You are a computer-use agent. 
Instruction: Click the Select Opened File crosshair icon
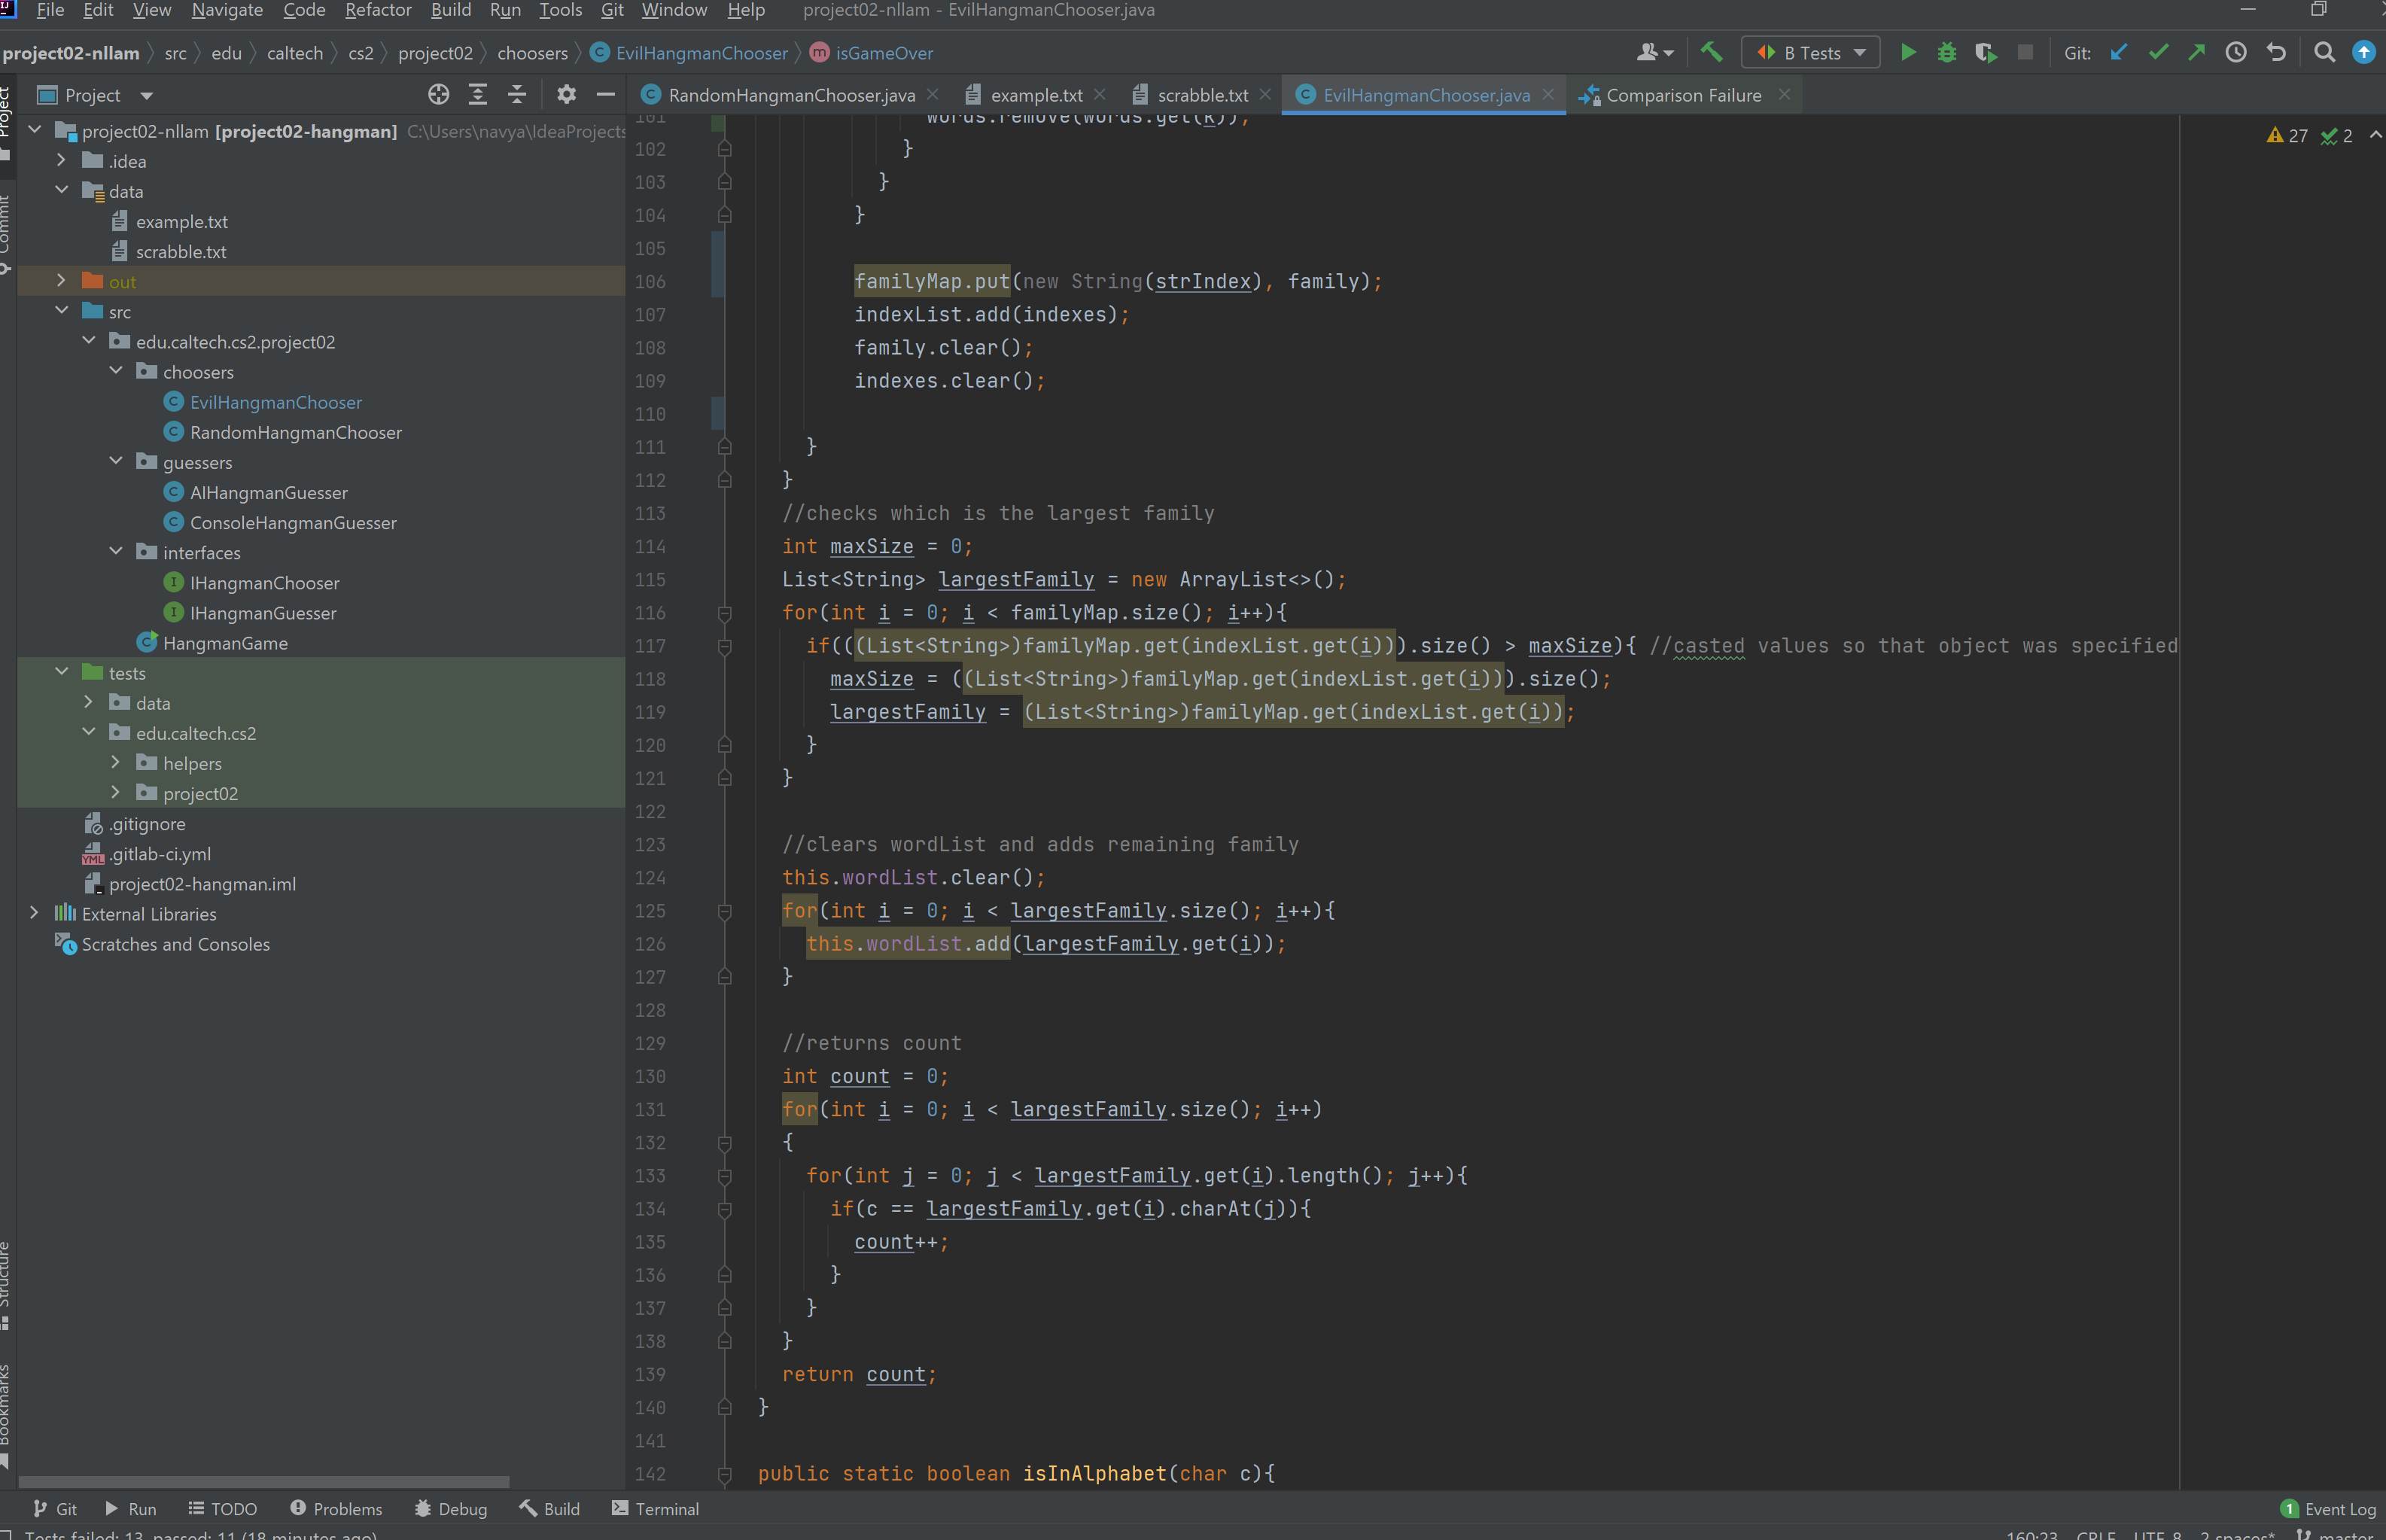pos(438,95)
